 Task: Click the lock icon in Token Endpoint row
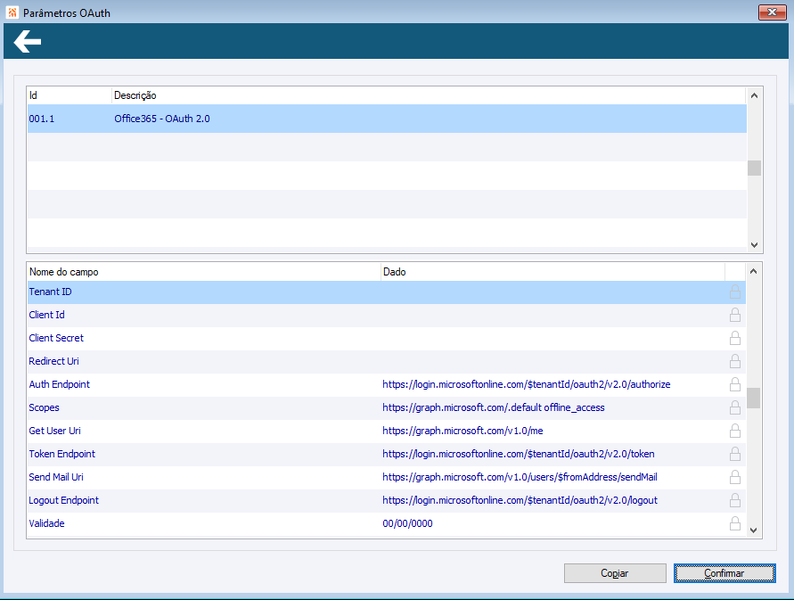(x=735, y=454)
